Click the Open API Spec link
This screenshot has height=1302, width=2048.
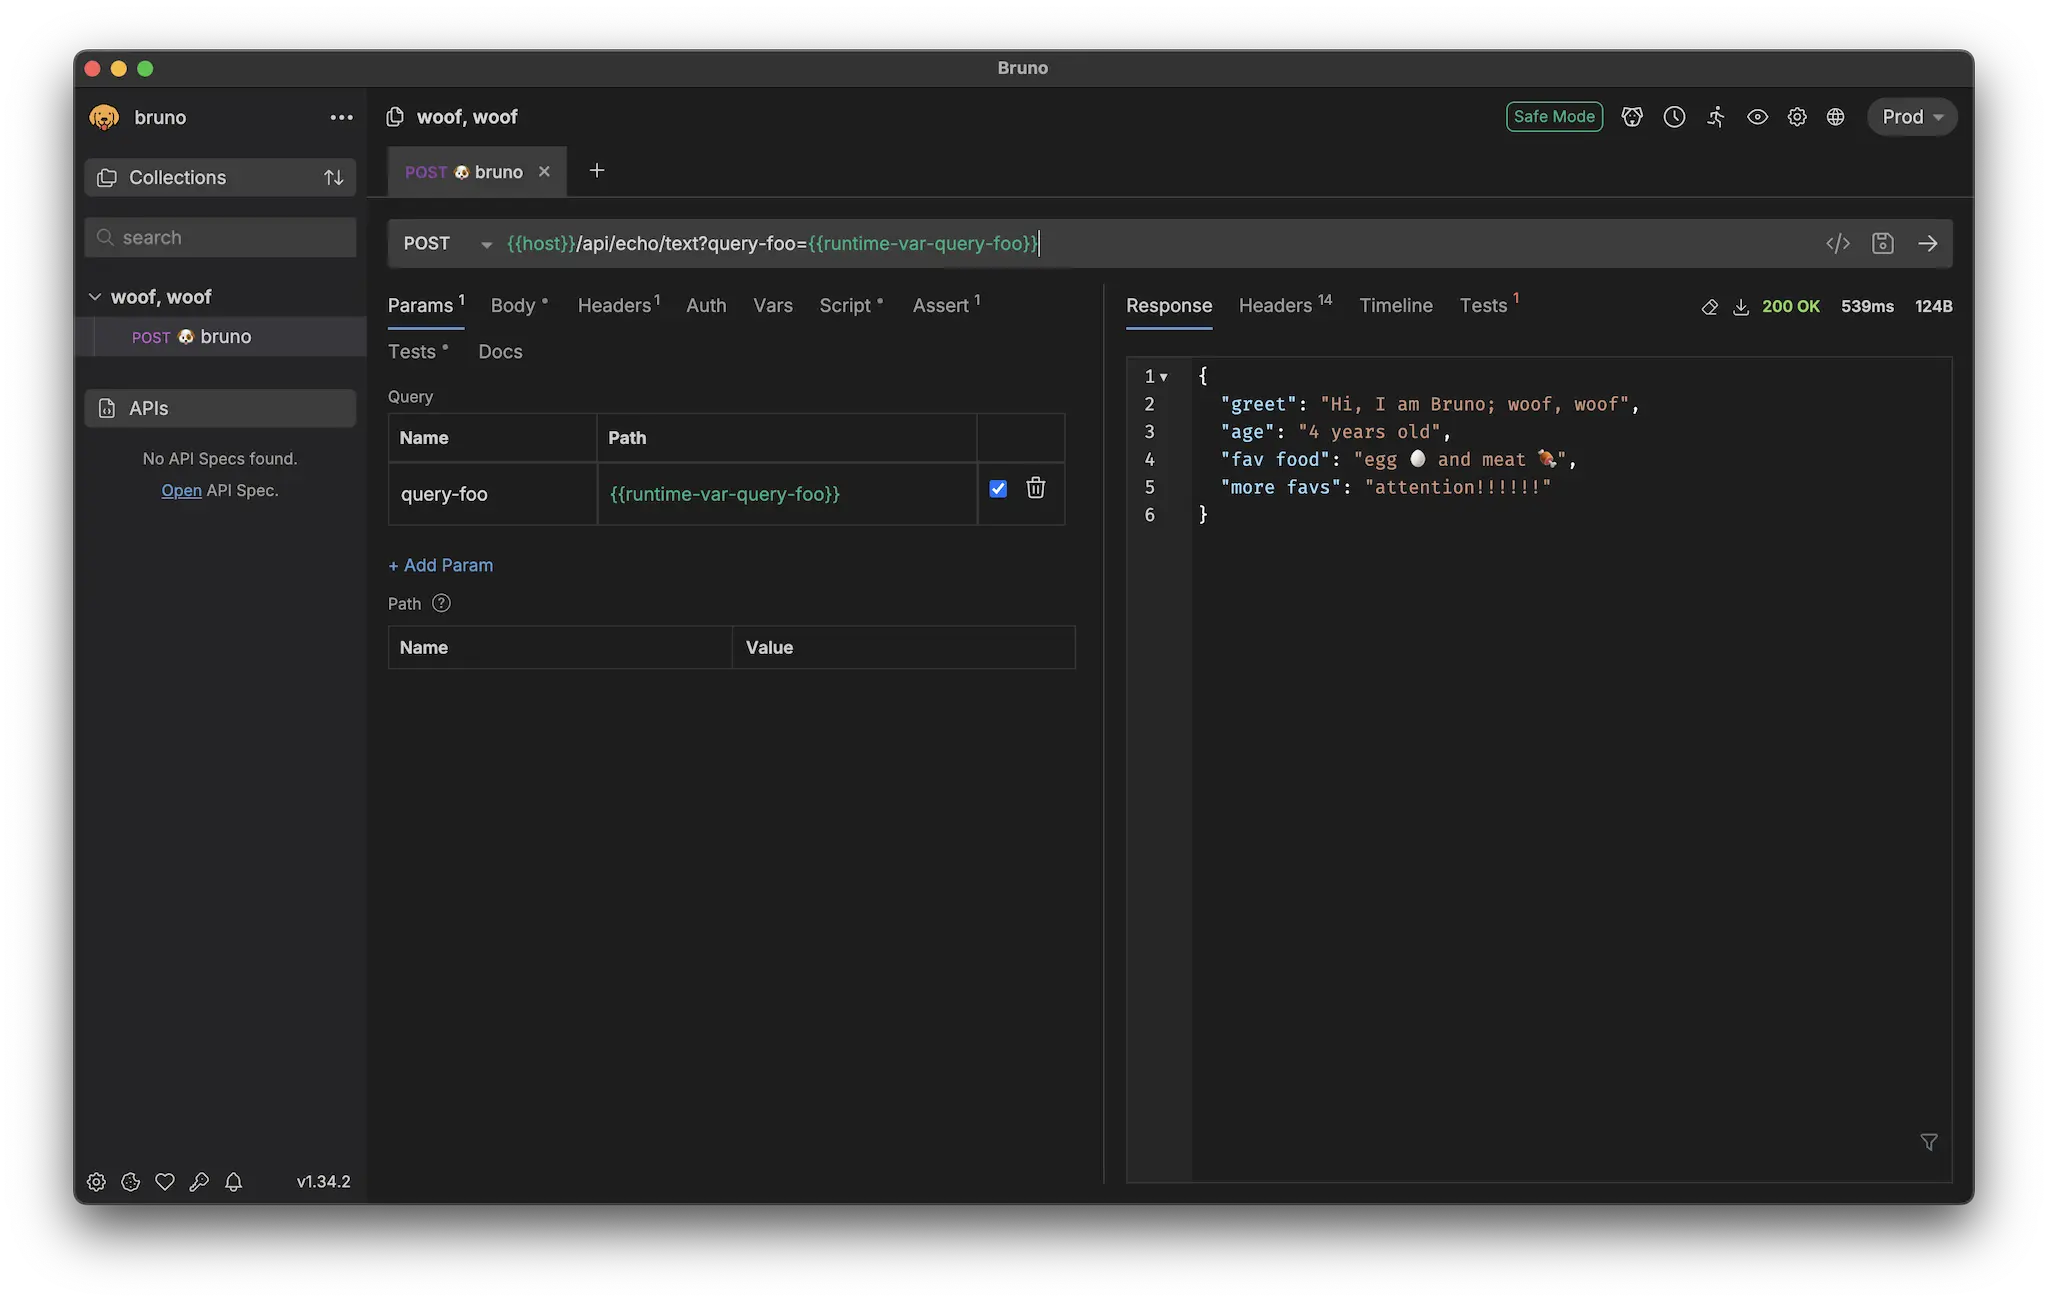click(181, 490)
